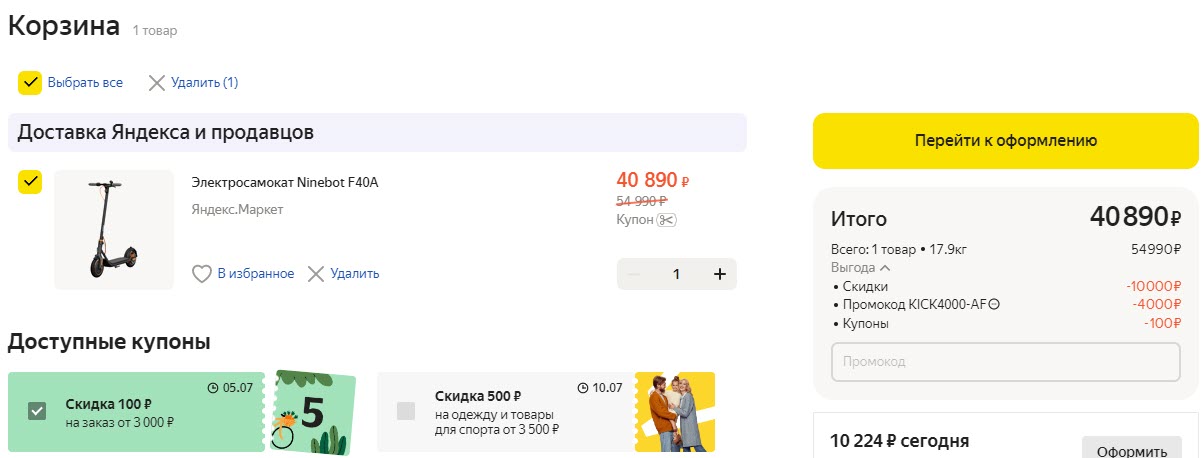The width and height of the screenshot is (1202, 458).
Task: Click the X icon next to Удалить (1)
Action: [157, 83]
